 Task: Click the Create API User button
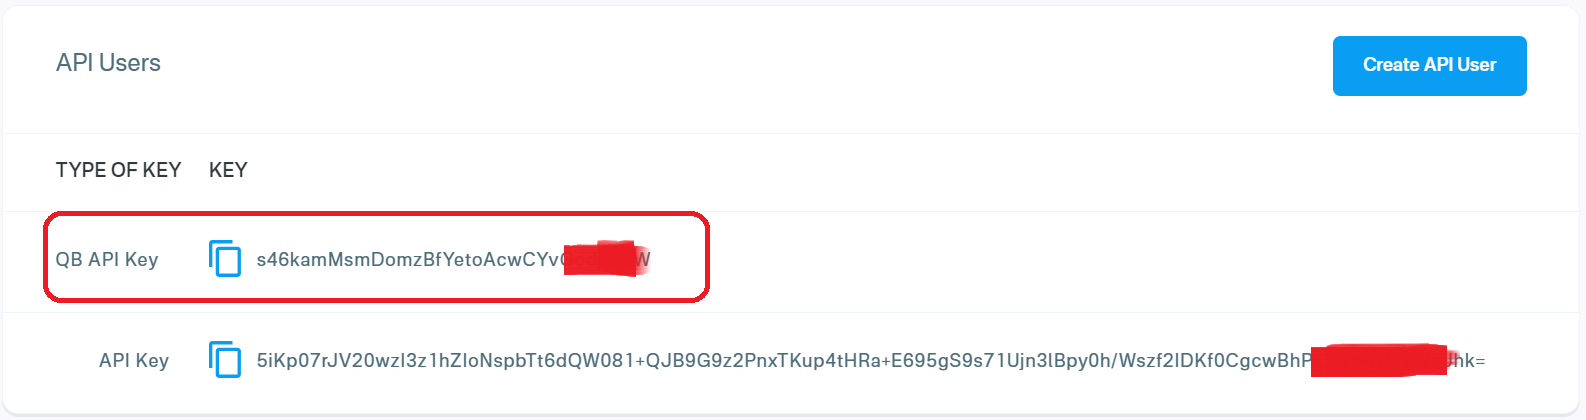tap(1429, 65)
